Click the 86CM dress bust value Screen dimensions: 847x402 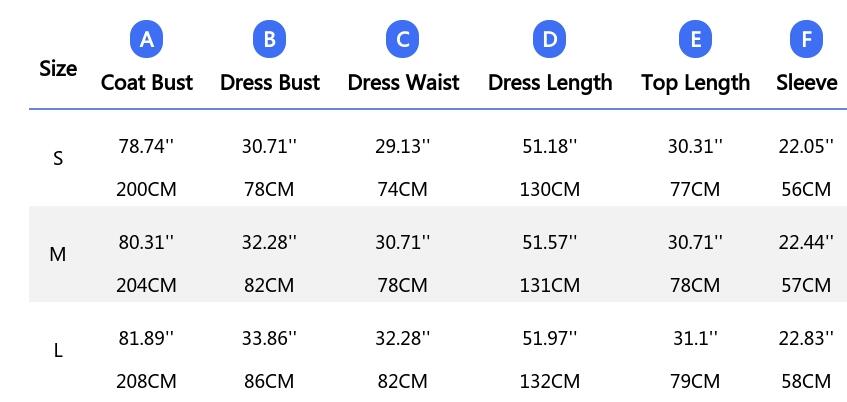pos(269,381)
